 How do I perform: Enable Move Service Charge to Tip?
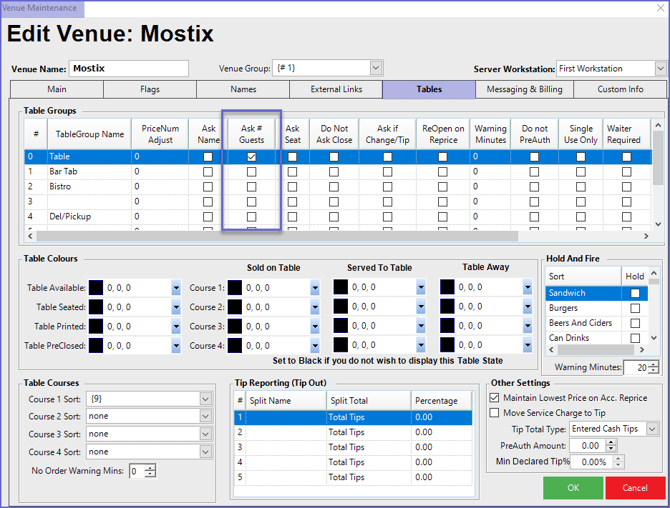(495, 413)
